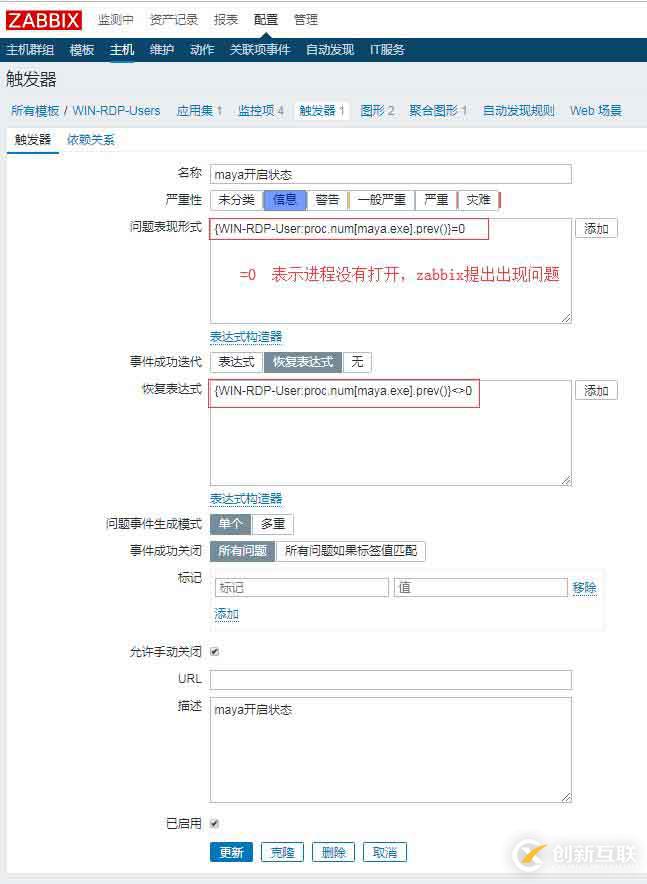
Task: Select 恢复表达式 for 事件成功迭代
Action: pos(303,362)
